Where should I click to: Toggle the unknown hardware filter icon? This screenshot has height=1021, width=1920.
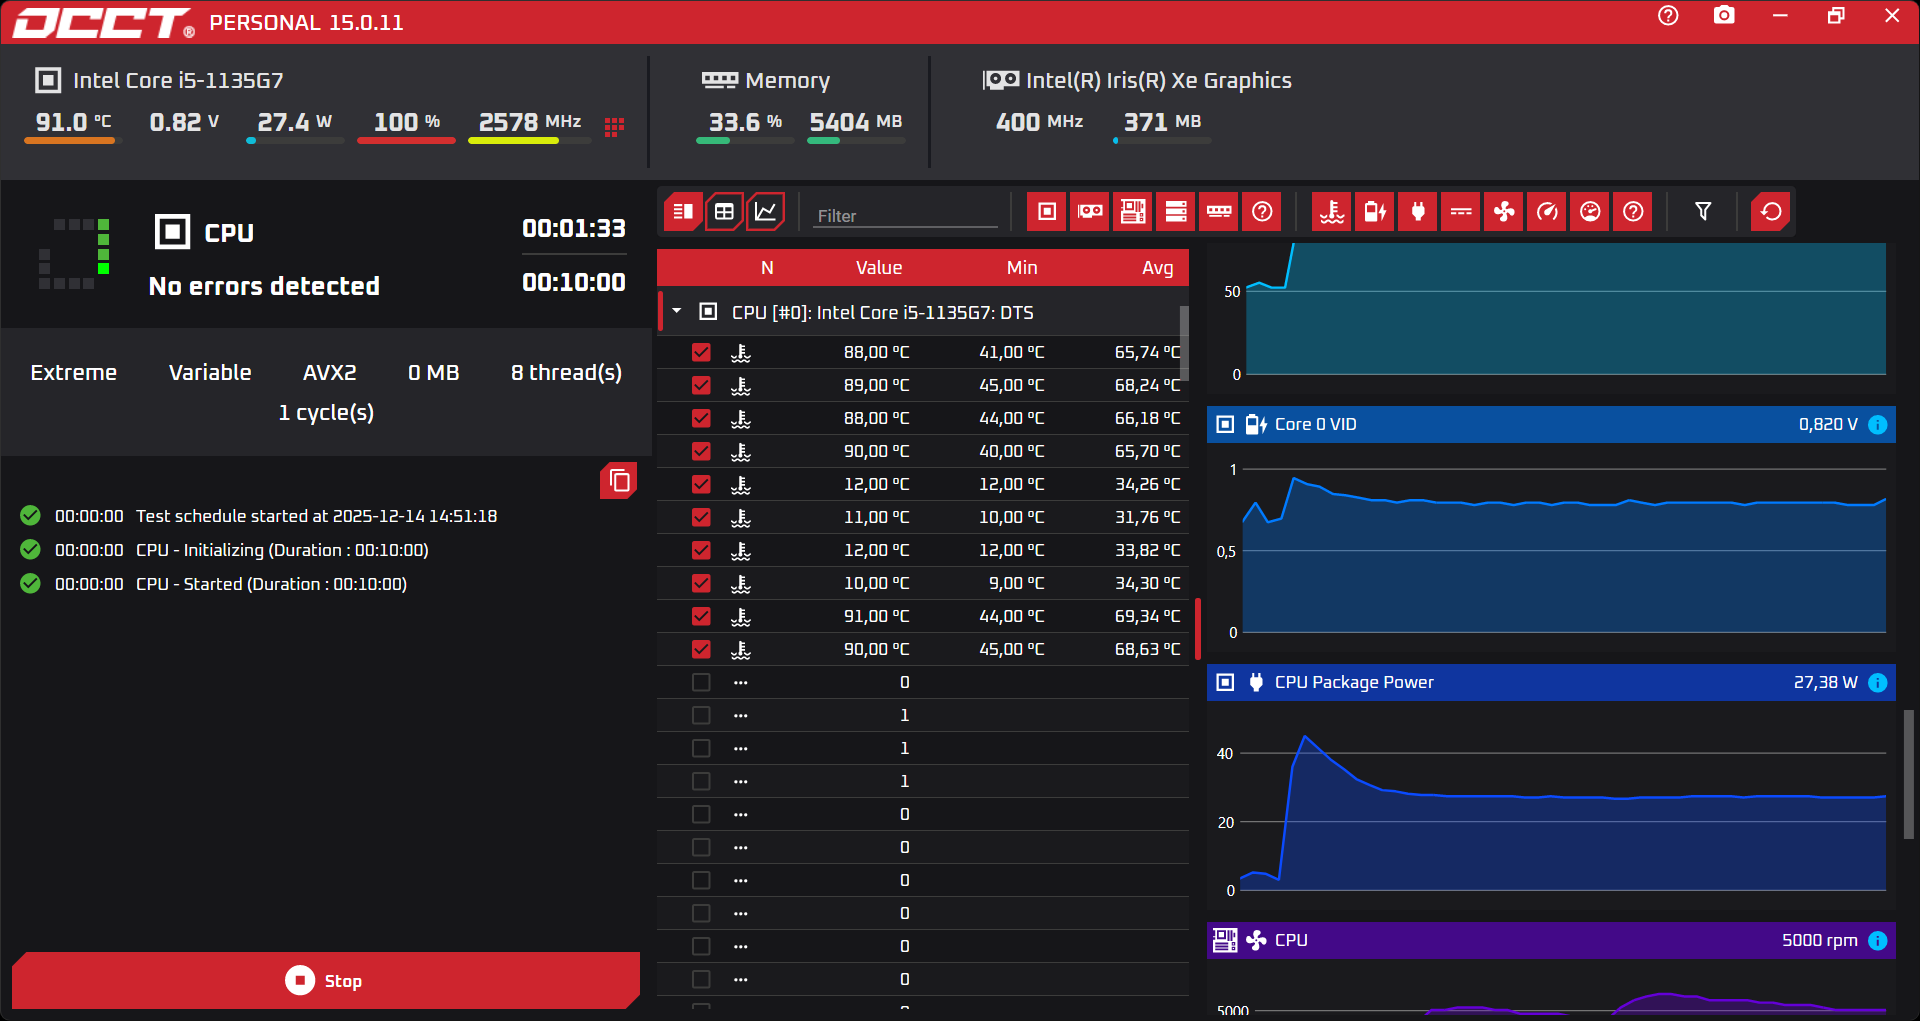point(1262,212)
